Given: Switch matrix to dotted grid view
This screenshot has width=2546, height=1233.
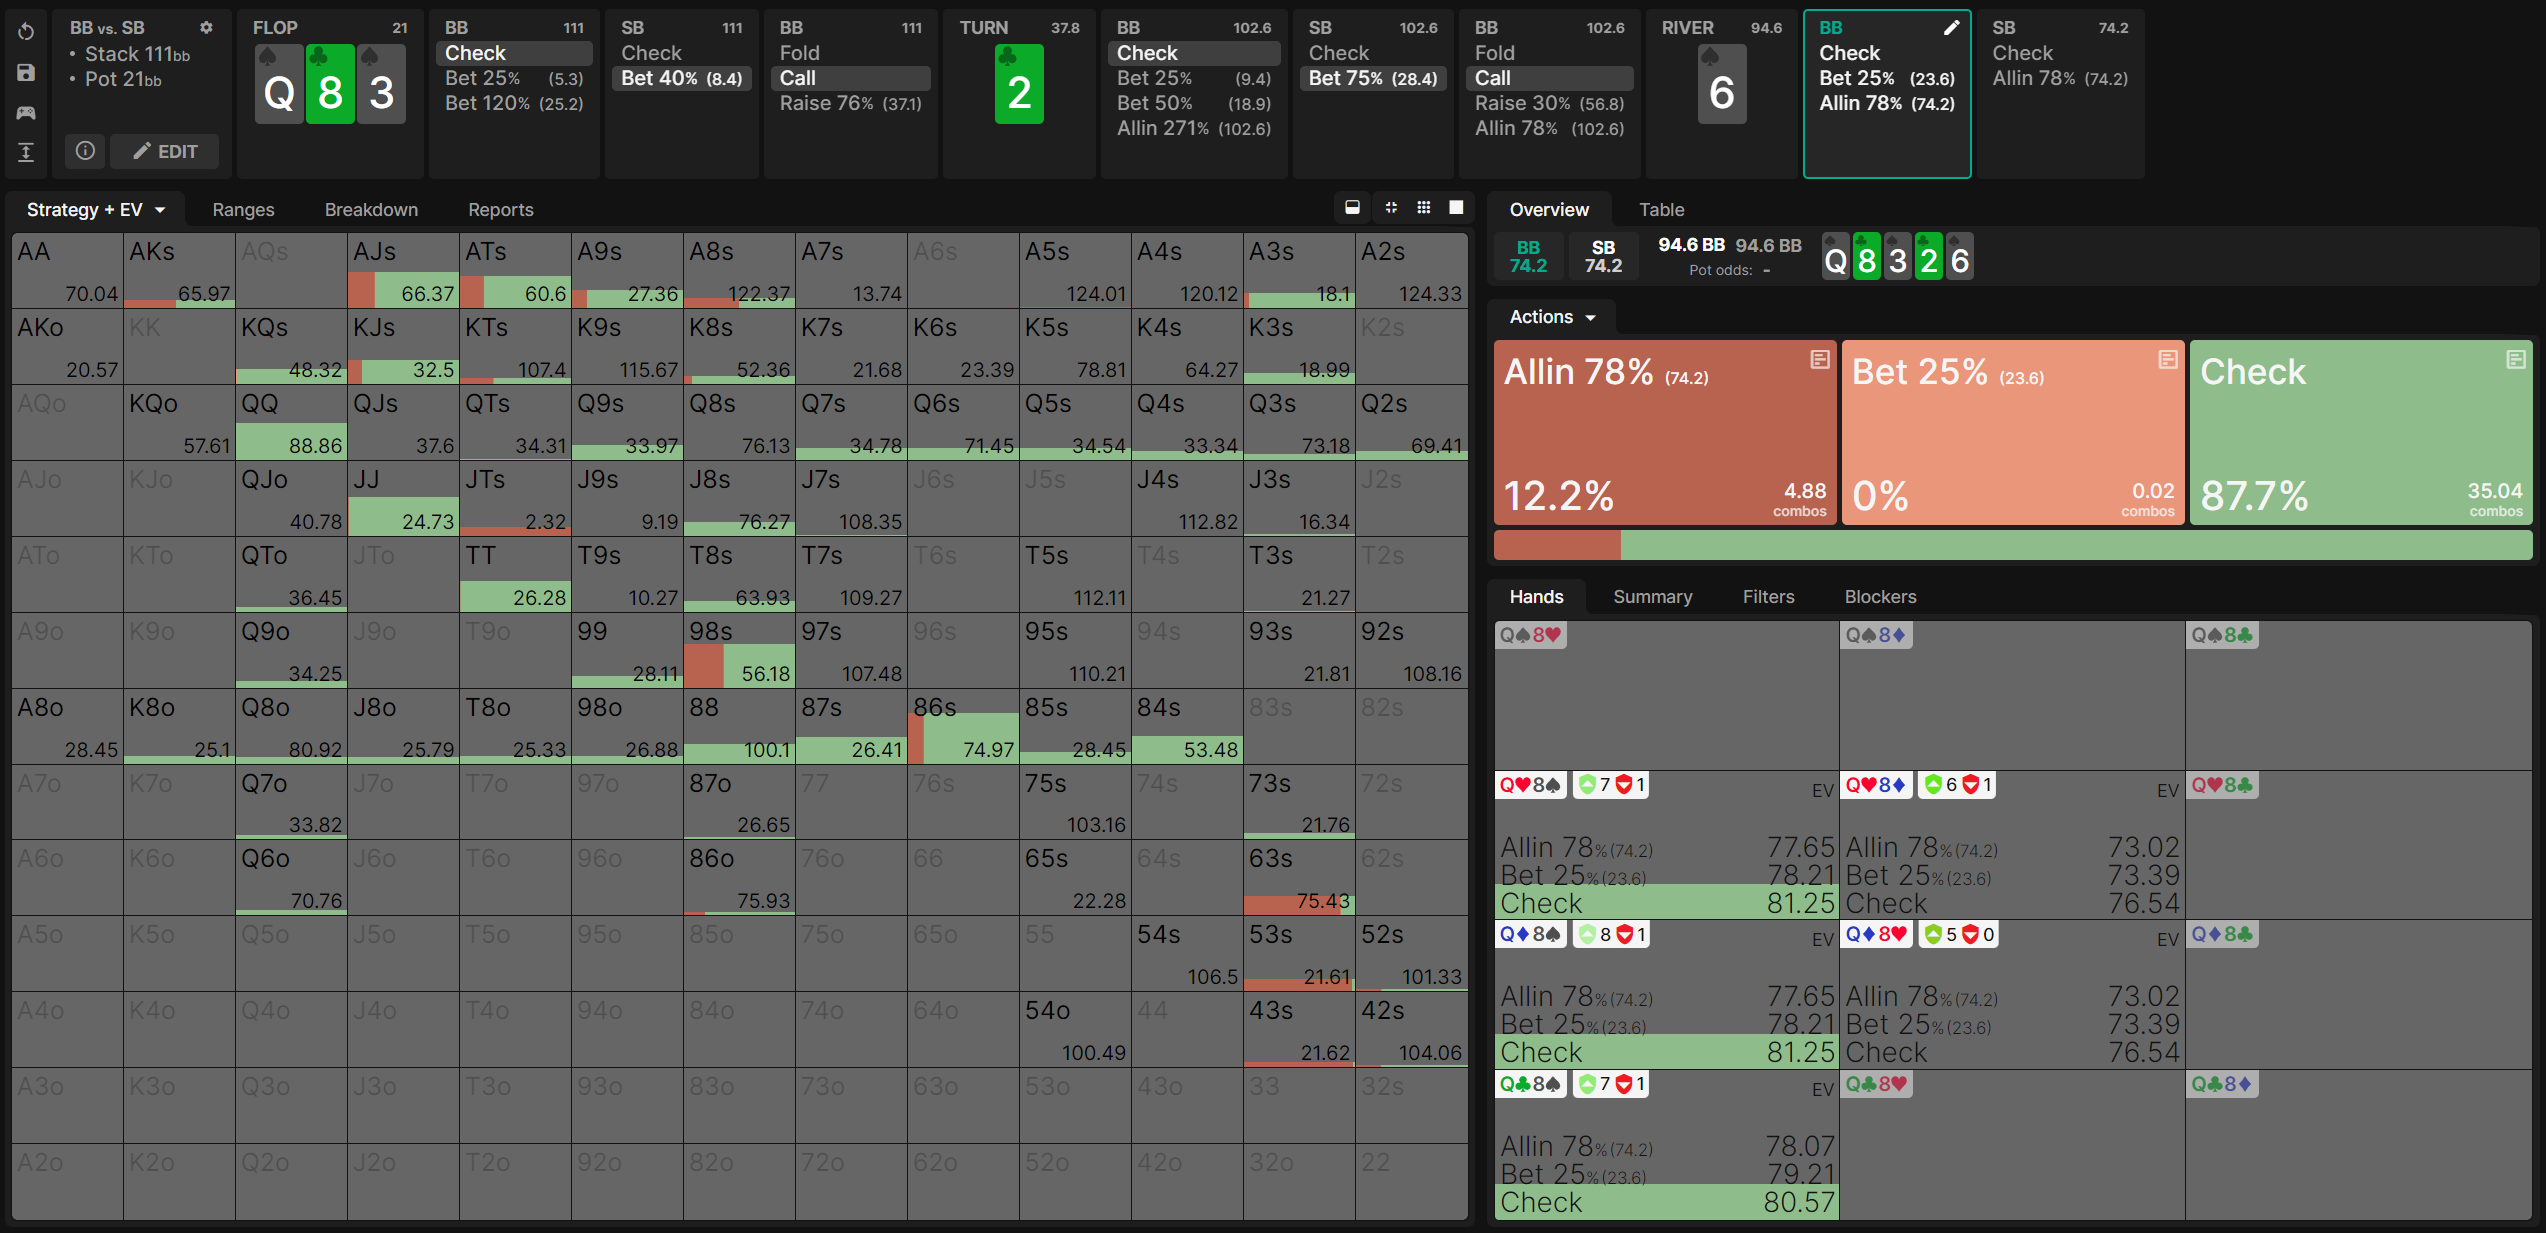Looking at the screenshot, I should 1424,208.
